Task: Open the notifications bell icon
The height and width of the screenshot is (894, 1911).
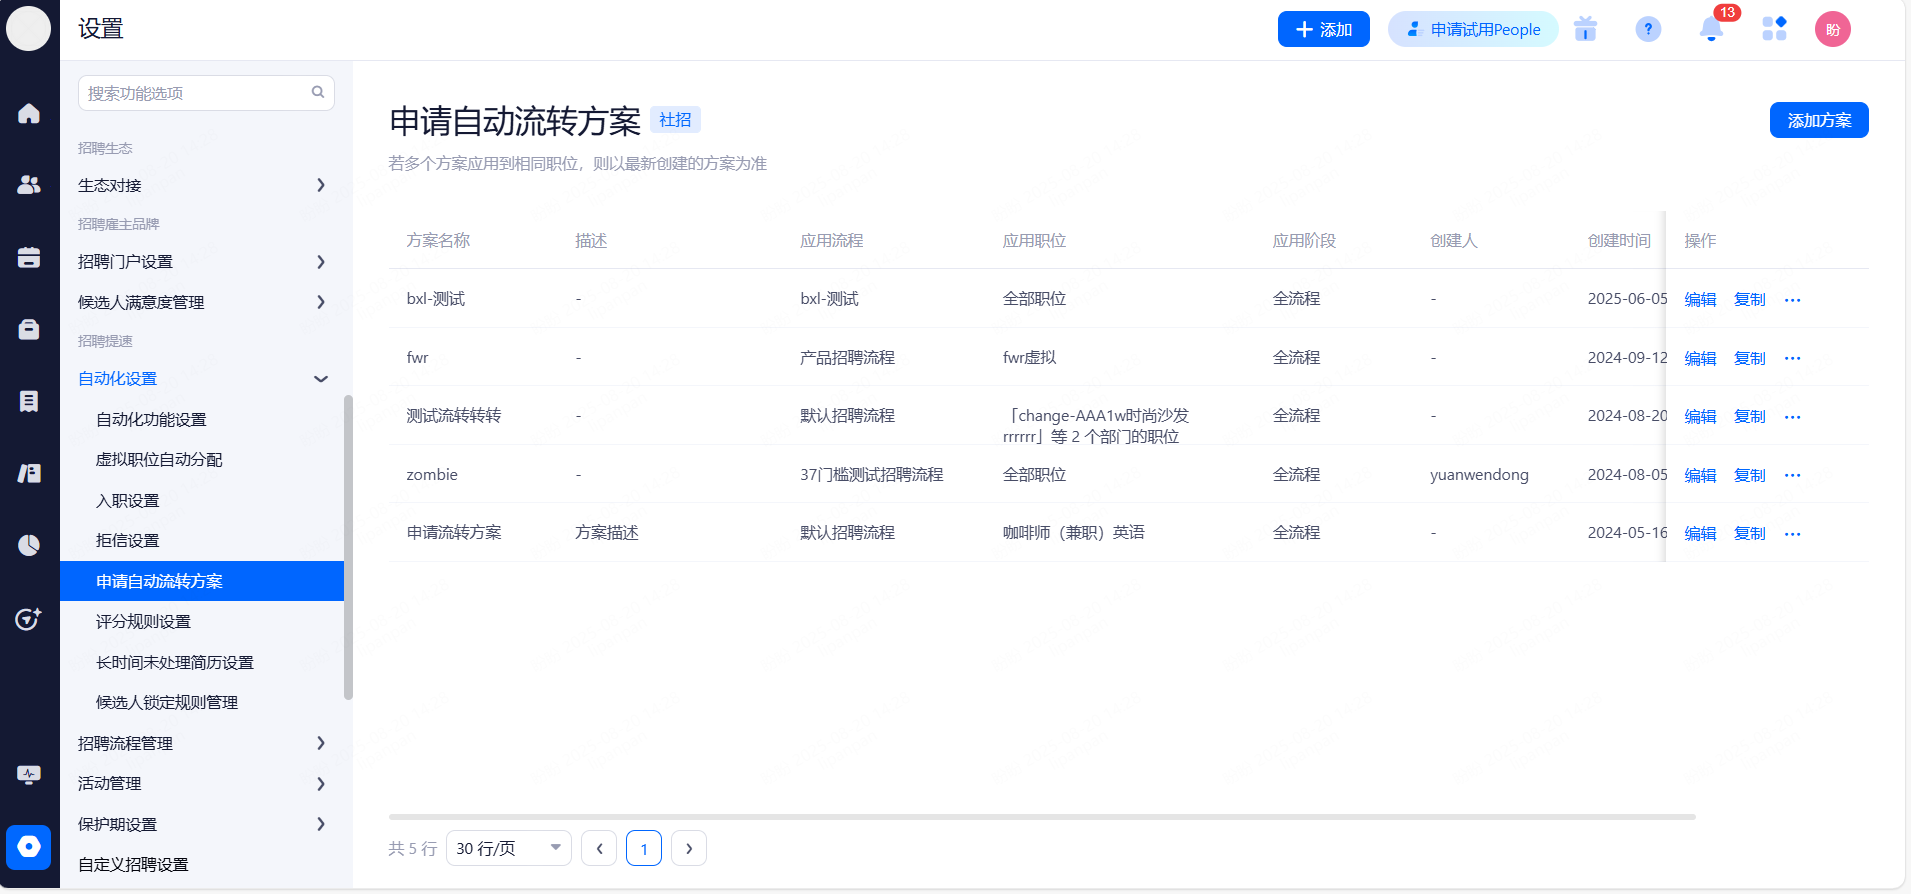Action: click(x=1711, y=30)
